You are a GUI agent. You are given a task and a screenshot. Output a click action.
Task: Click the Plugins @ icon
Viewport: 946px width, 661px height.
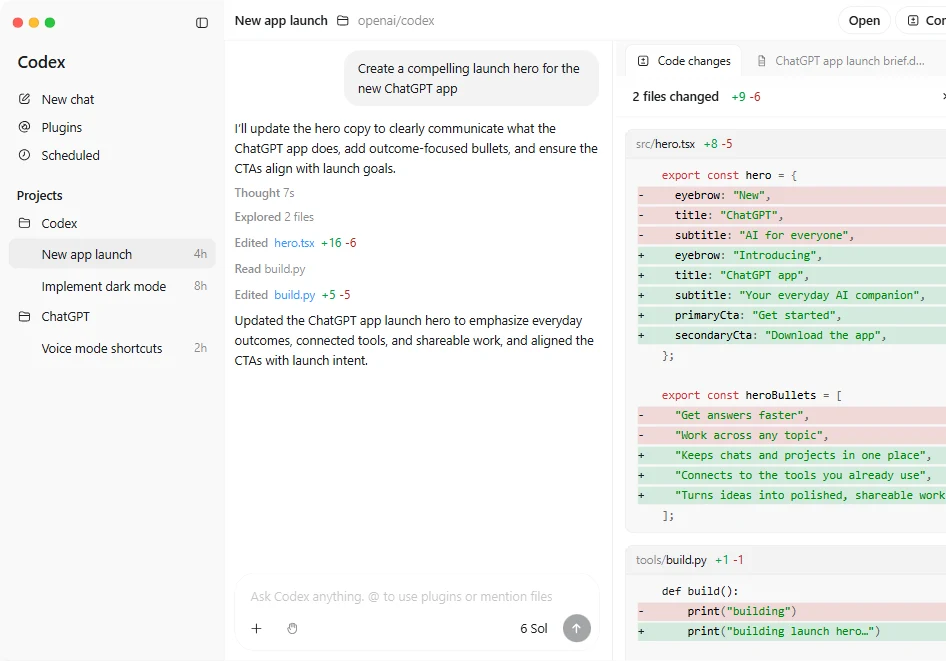pyautogui.click(x=24, y=127)
